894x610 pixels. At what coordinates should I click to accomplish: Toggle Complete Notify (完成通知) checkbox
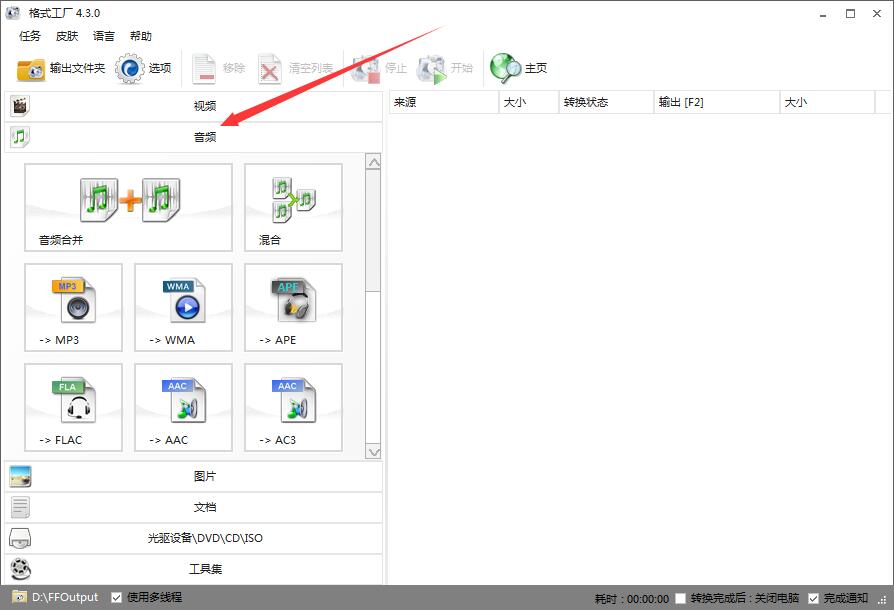click(814, 598)
